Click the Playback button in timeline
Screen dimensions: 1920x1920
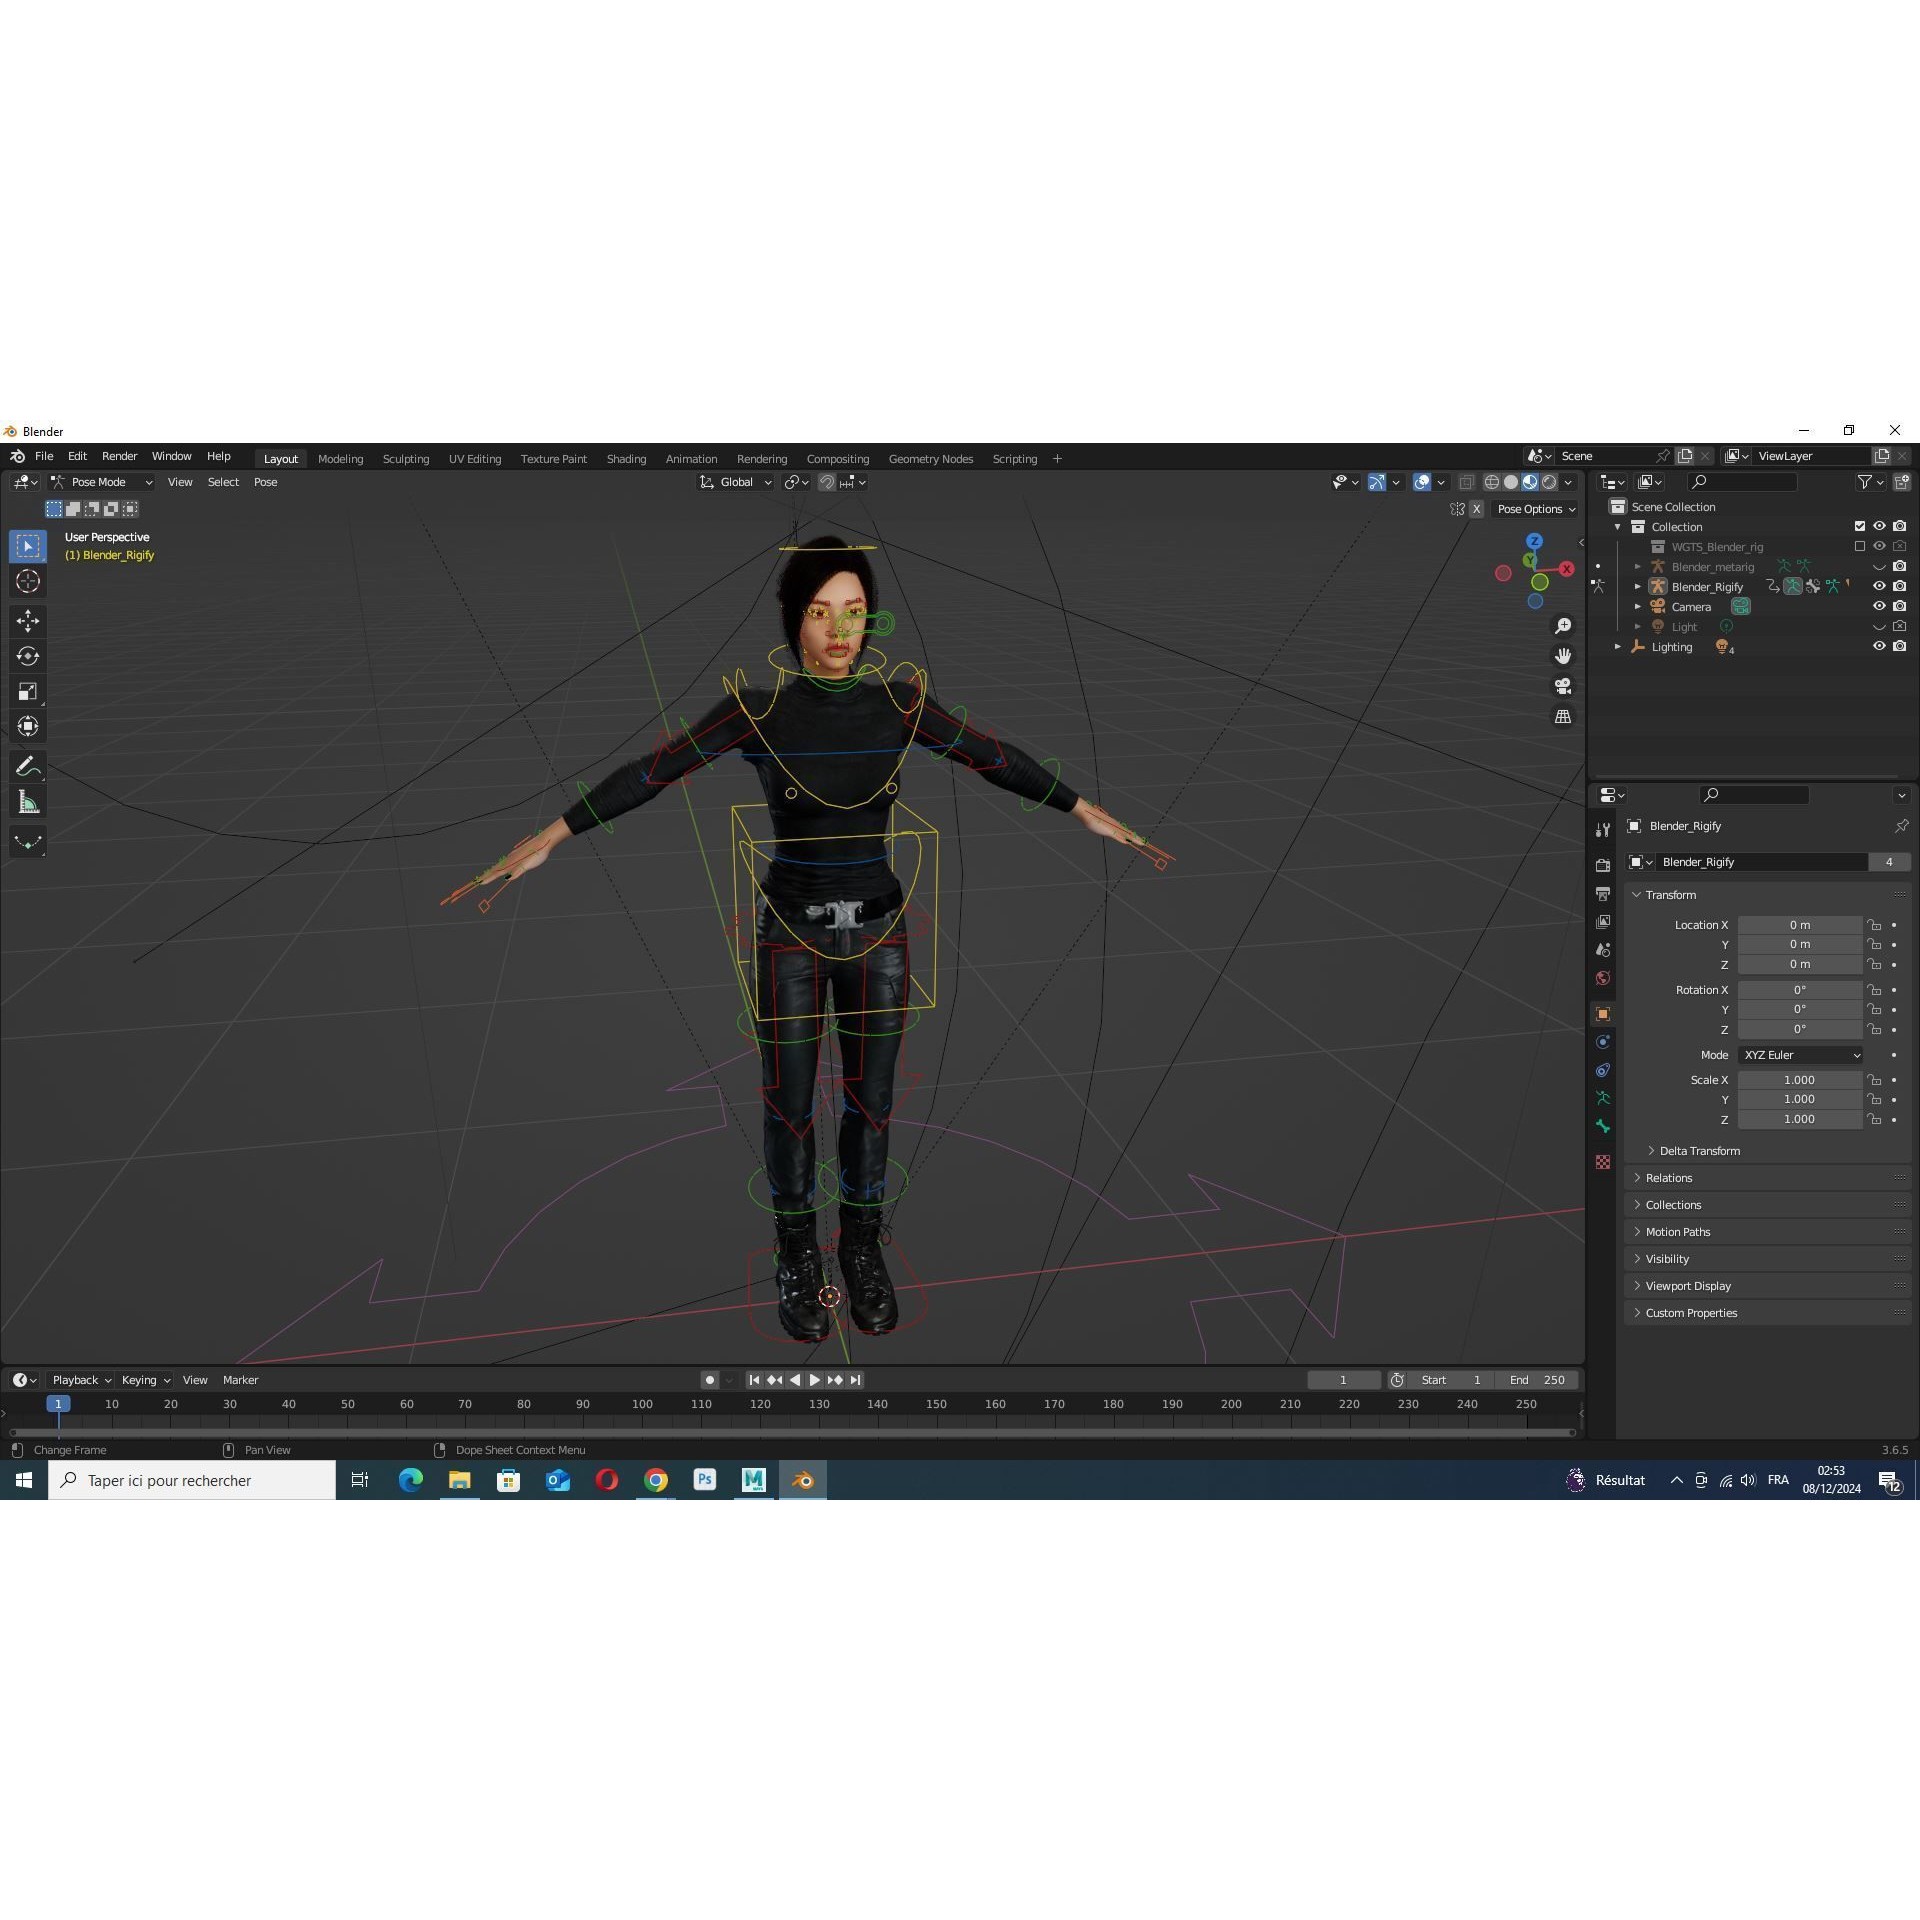(81, 1380)
